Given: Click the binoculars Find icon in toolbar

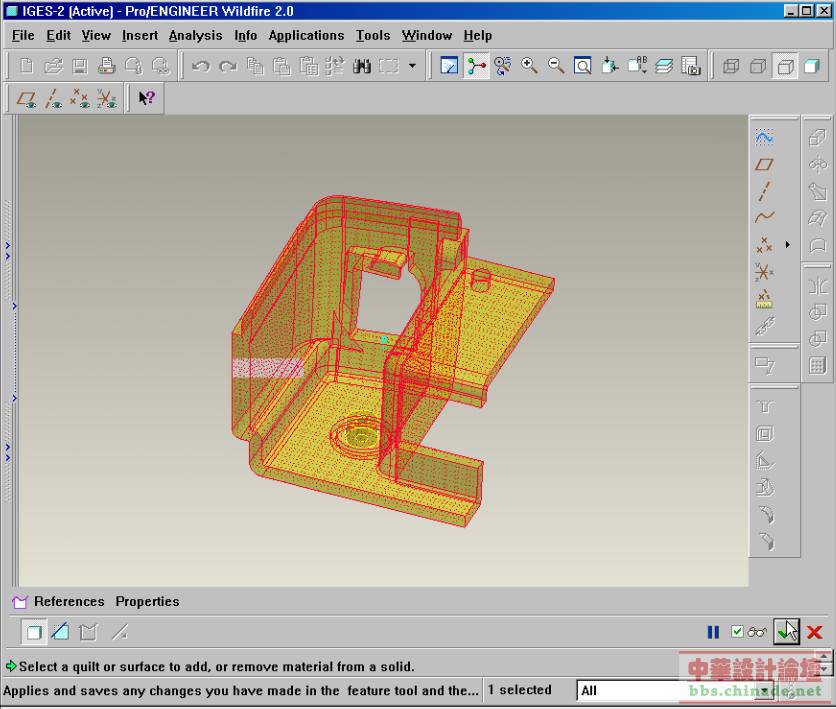Looking at the screenshot, I should coord(362,66).
